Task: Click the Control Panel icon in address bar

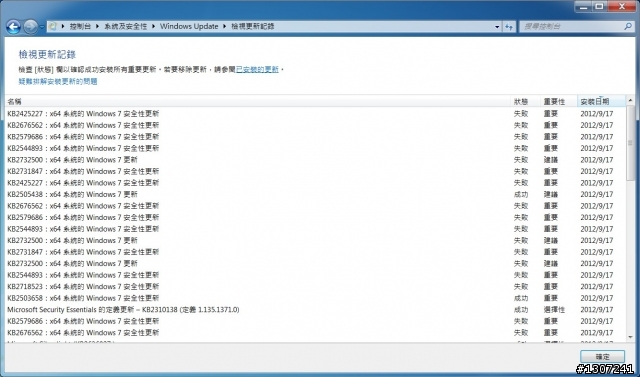Action: (53, 27)
